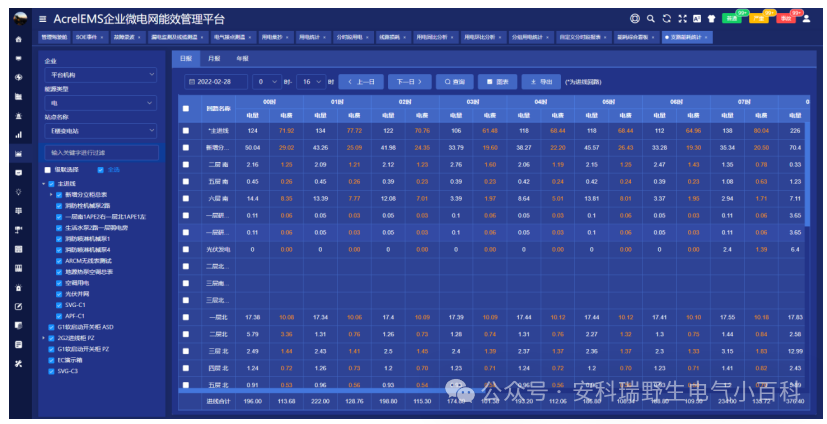Uncheck SVG-C1 in the circuit tree
The image size is (827, 424).
pos(59,305)
